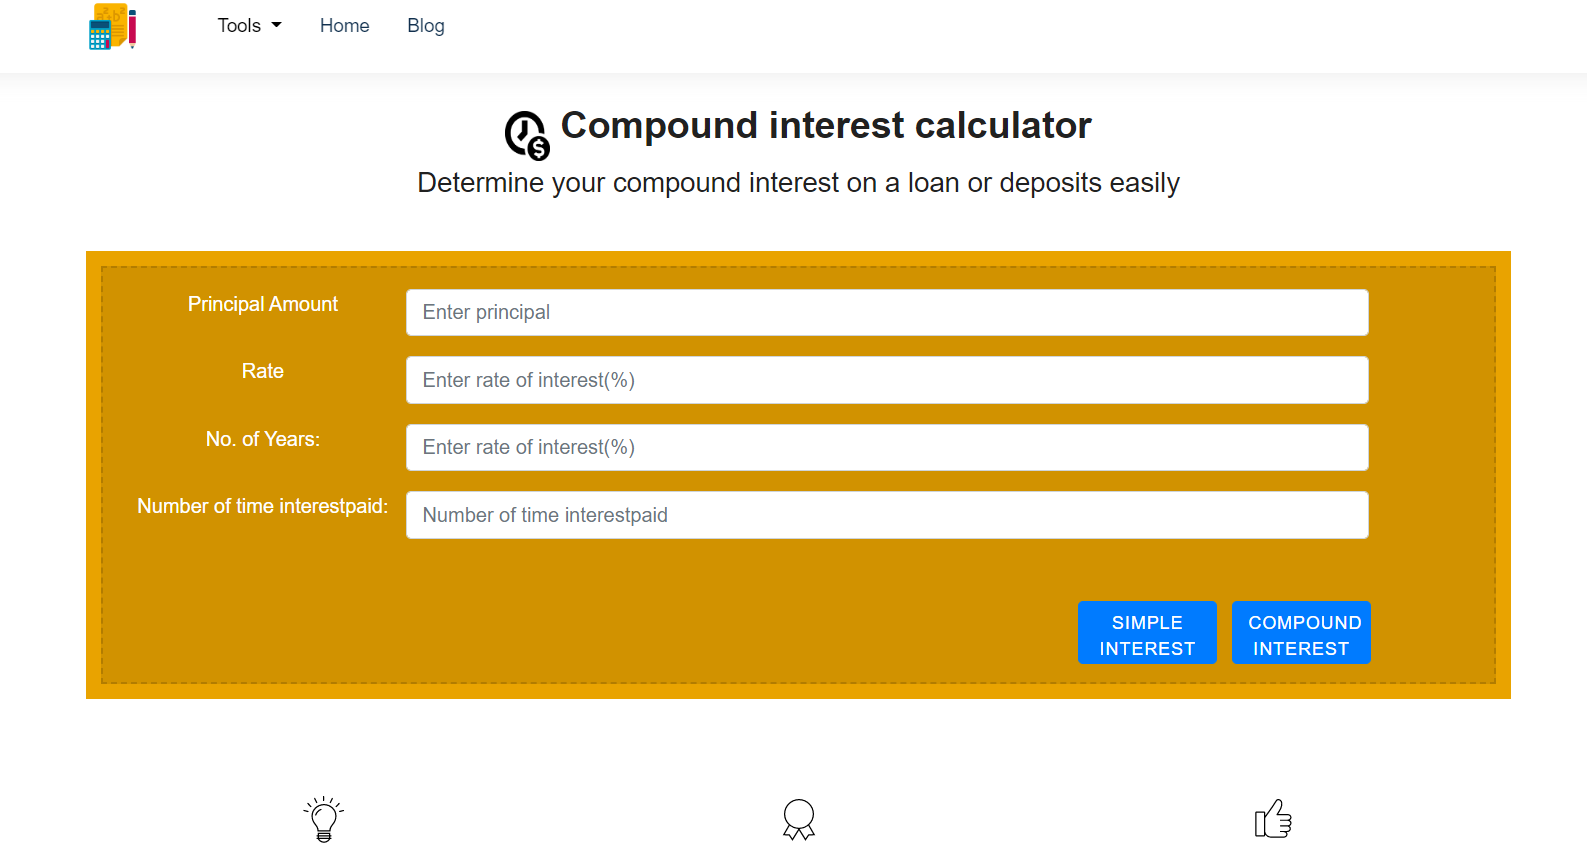The image size is (1587, 857).
Task: Open the Blog link in the navbar
Action: (426, 26)
